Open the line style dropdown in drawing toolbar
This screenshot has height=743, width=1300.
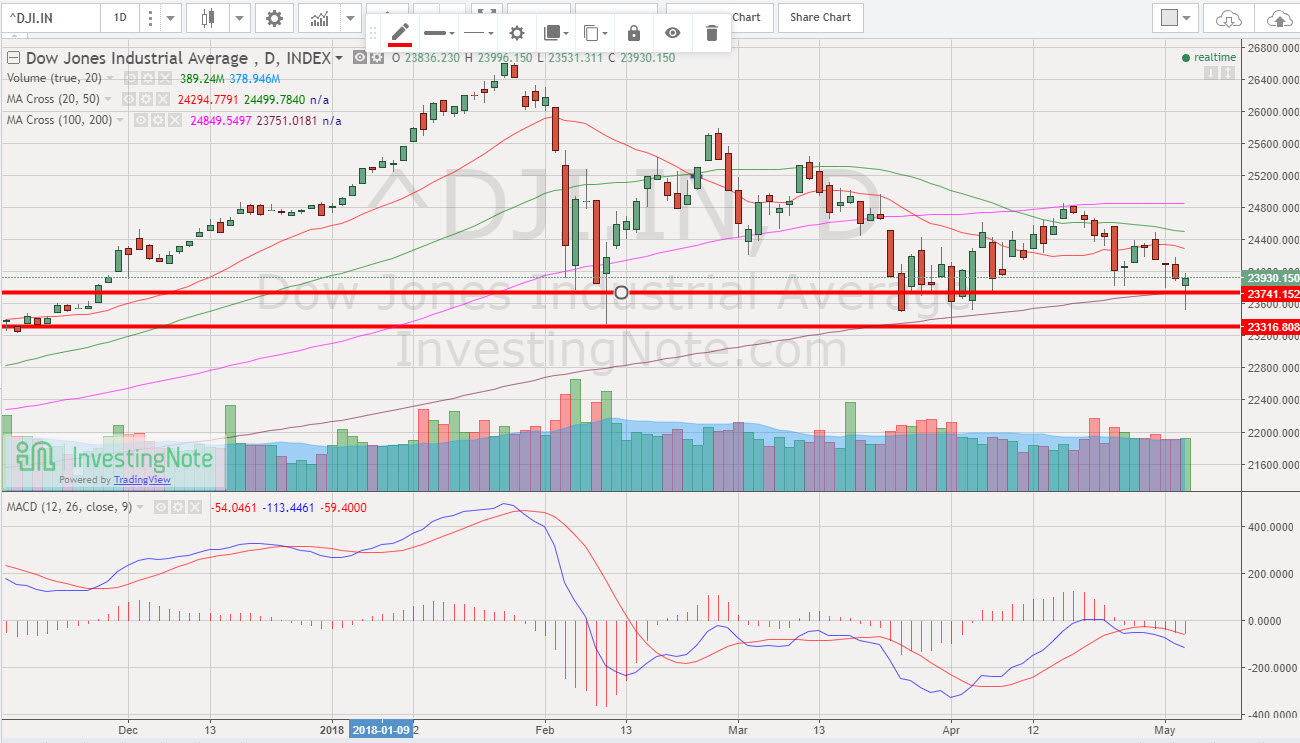click(x=477, y=33)
